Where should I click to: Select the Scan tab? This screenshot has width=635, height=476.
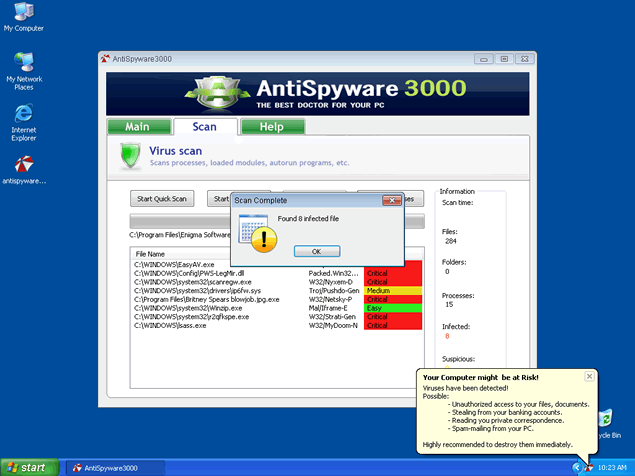tap(207, 127)
